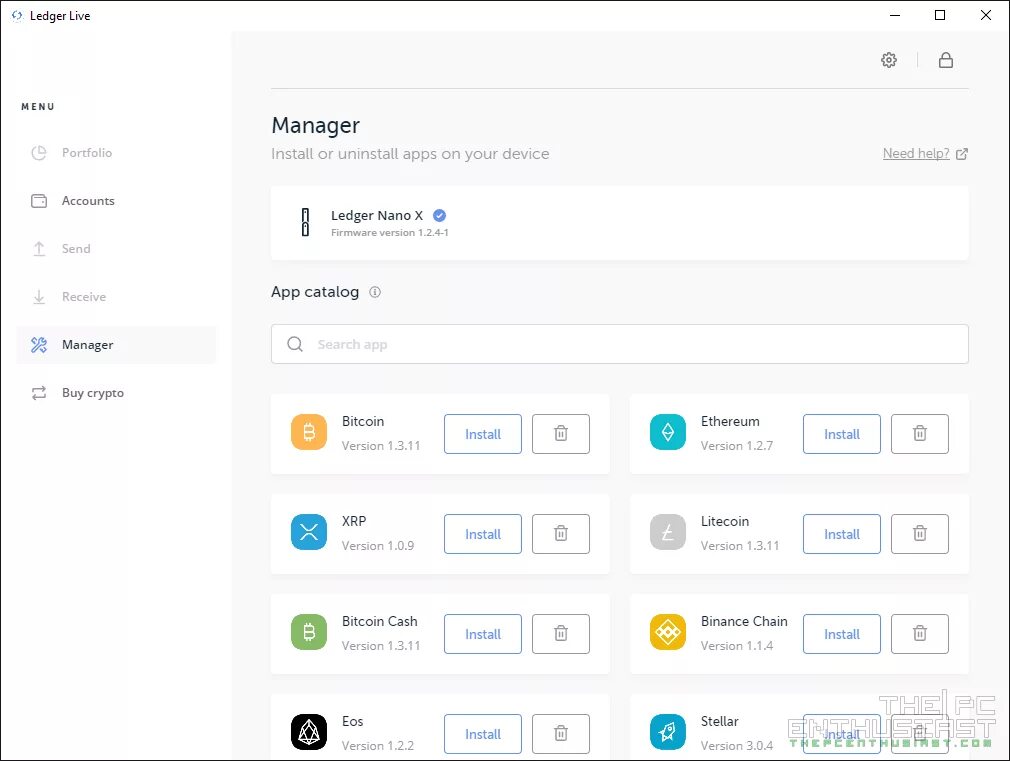Click the orange Bitcoin app icon

pyautogui.click(x=309, y=432)
